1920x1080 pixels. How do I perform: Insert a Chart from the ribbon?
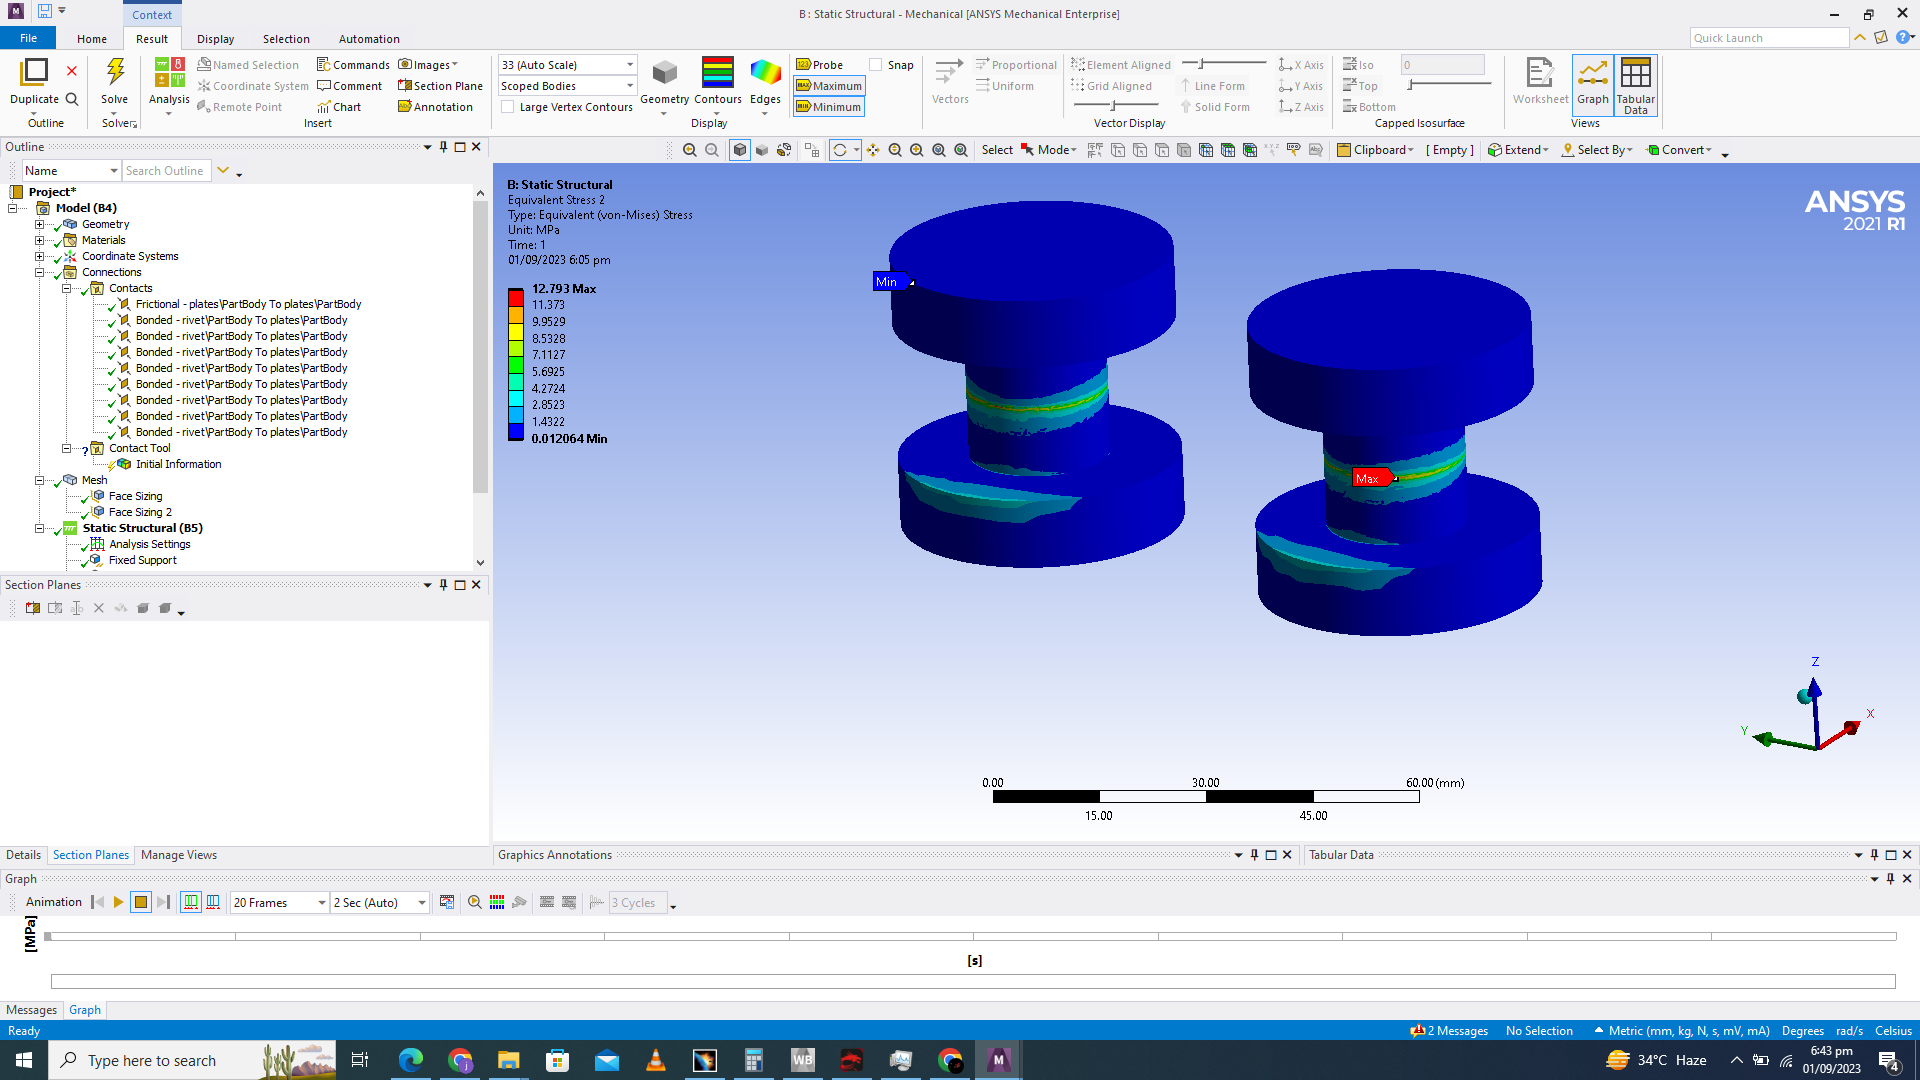339,107
